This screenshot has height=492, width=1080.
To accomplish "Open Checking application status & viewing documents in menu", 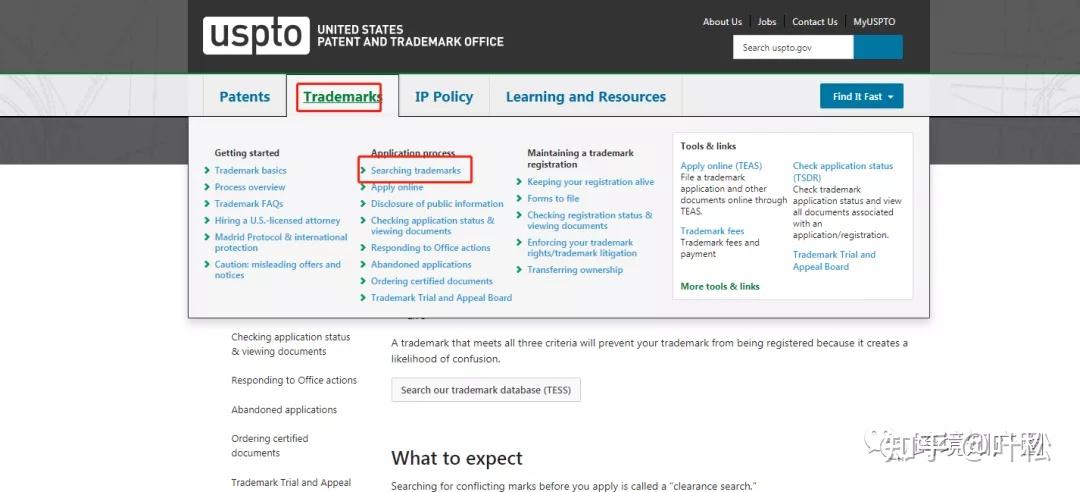I will click(x=433, y=225).
